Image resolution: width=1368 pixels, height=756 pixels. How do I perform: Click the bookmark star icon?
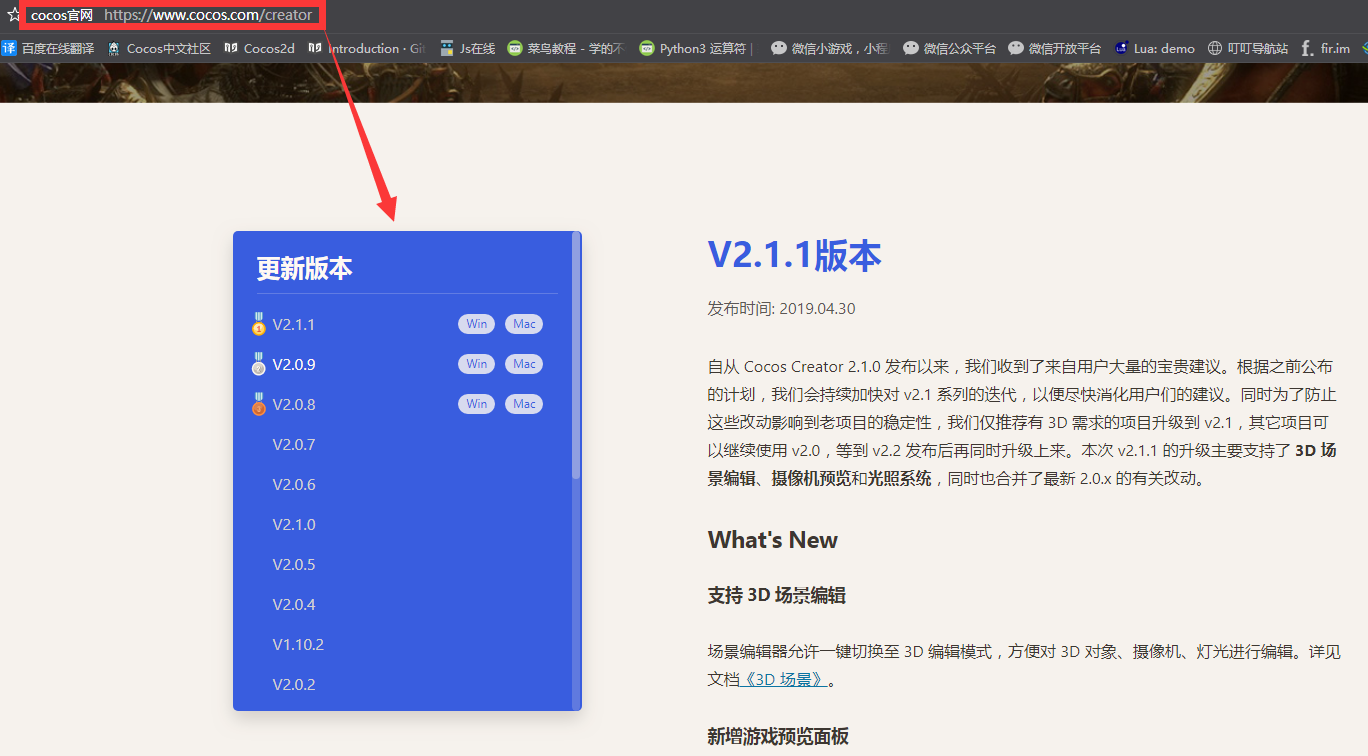click(x=14, y=15)
